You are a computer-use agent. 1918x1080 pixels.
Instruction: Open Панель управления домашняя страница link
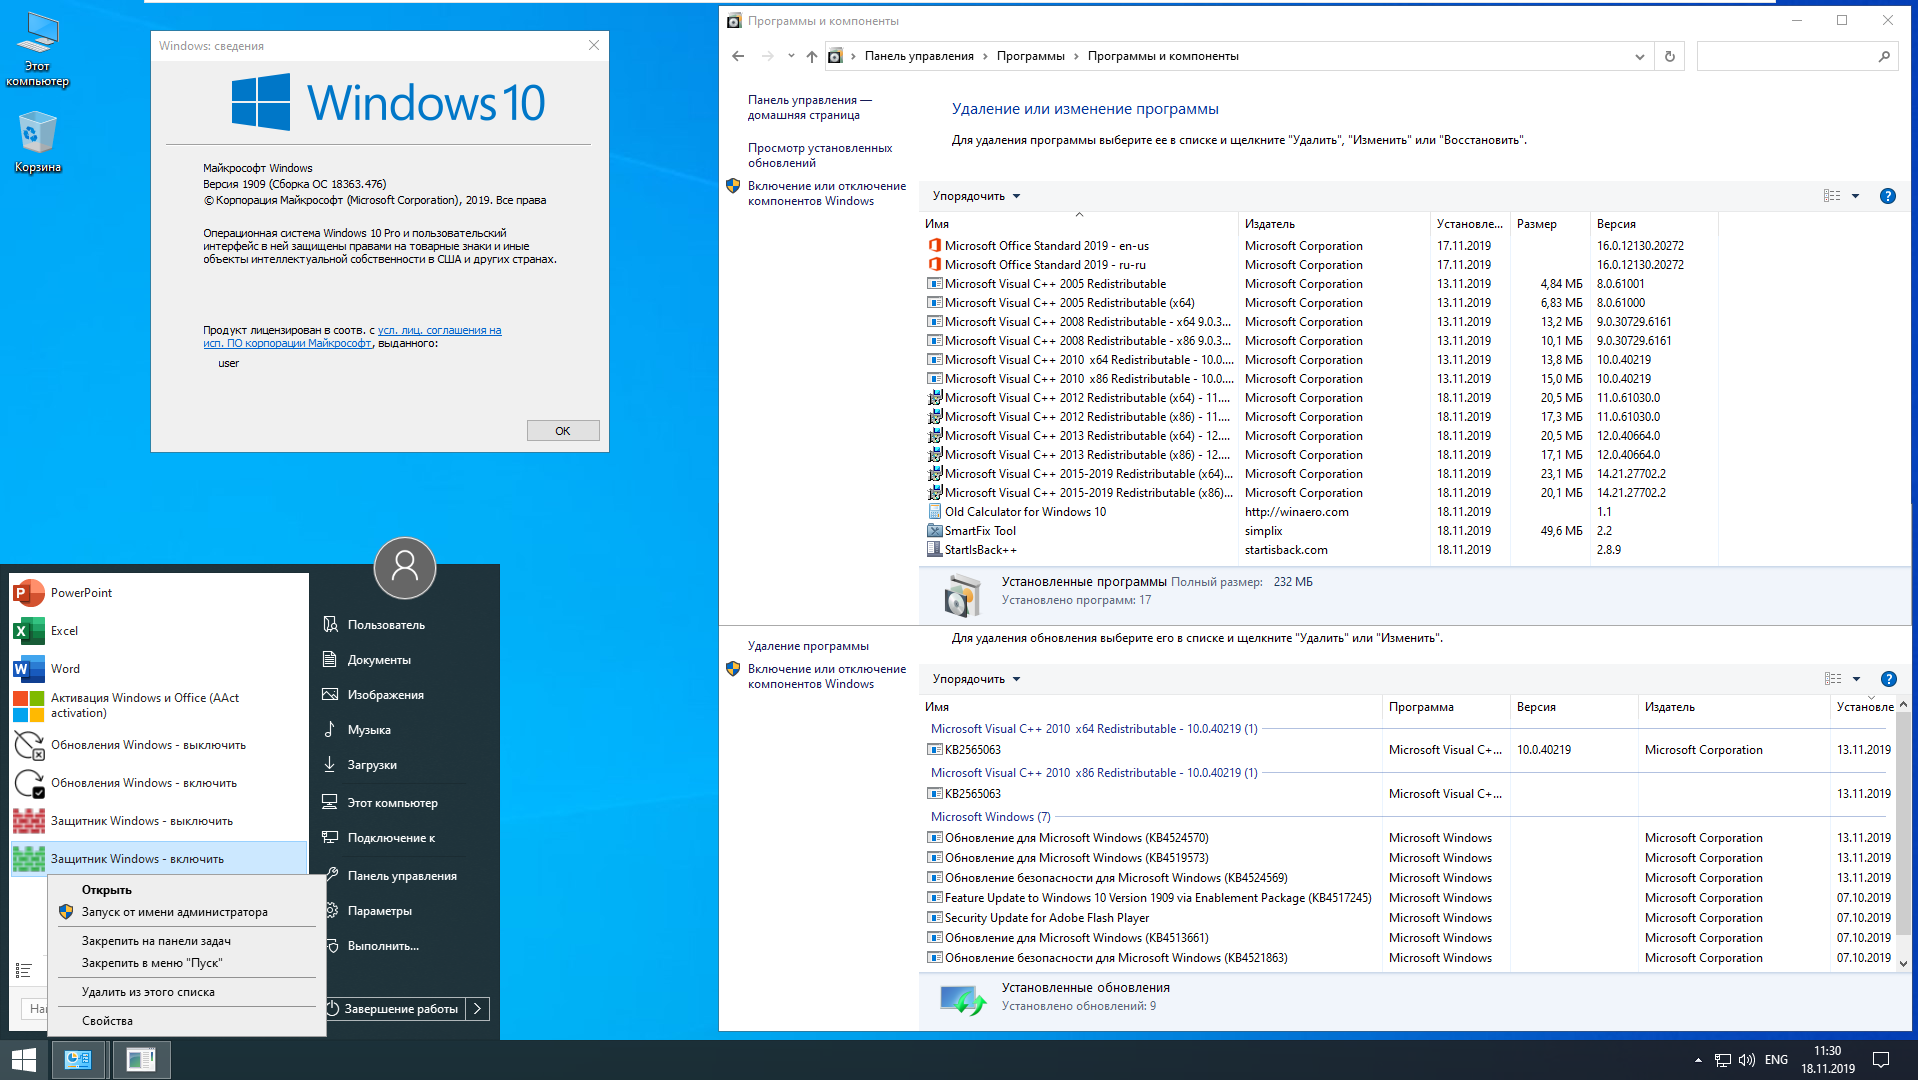pos(809,107)
